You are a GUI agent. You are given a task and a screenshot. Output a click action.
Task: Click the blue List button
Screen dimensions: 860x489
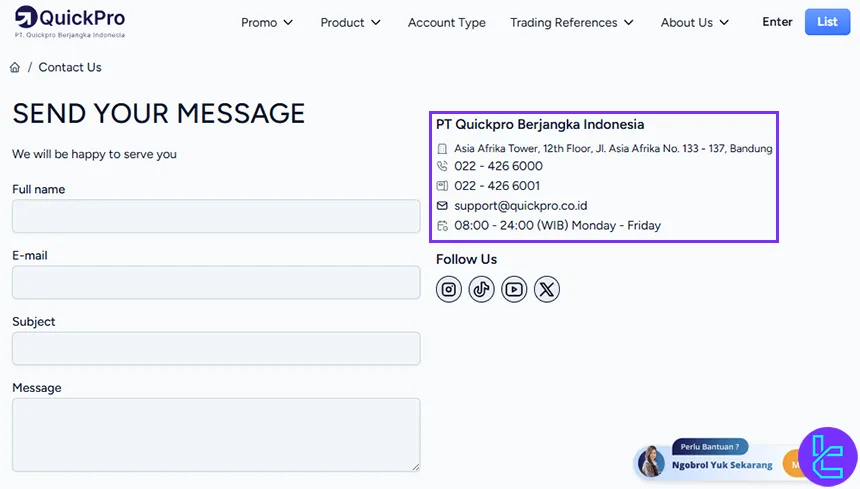[827, 22]
